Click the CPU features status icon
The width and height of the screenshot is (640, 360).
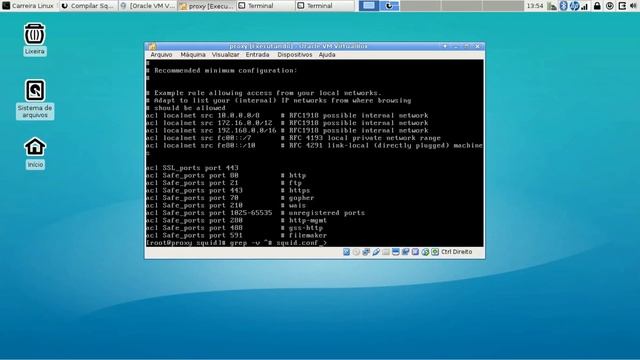[415, 252]
